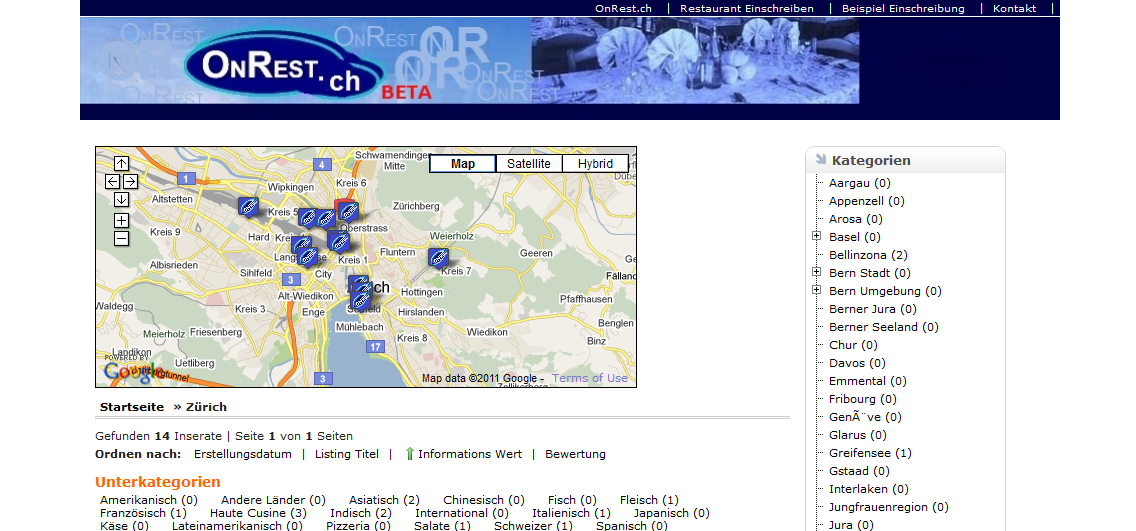This screenshot has height=531, width=1136.
Task: Expand the Bern Stadt category
Action: (817, 273)
